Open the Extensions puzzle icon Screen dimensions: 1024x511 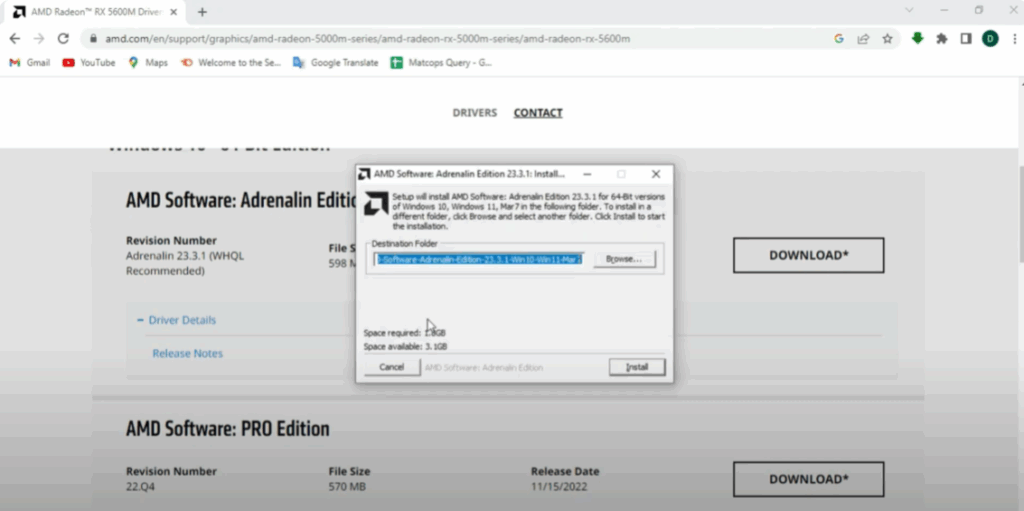tap(942, 39)
